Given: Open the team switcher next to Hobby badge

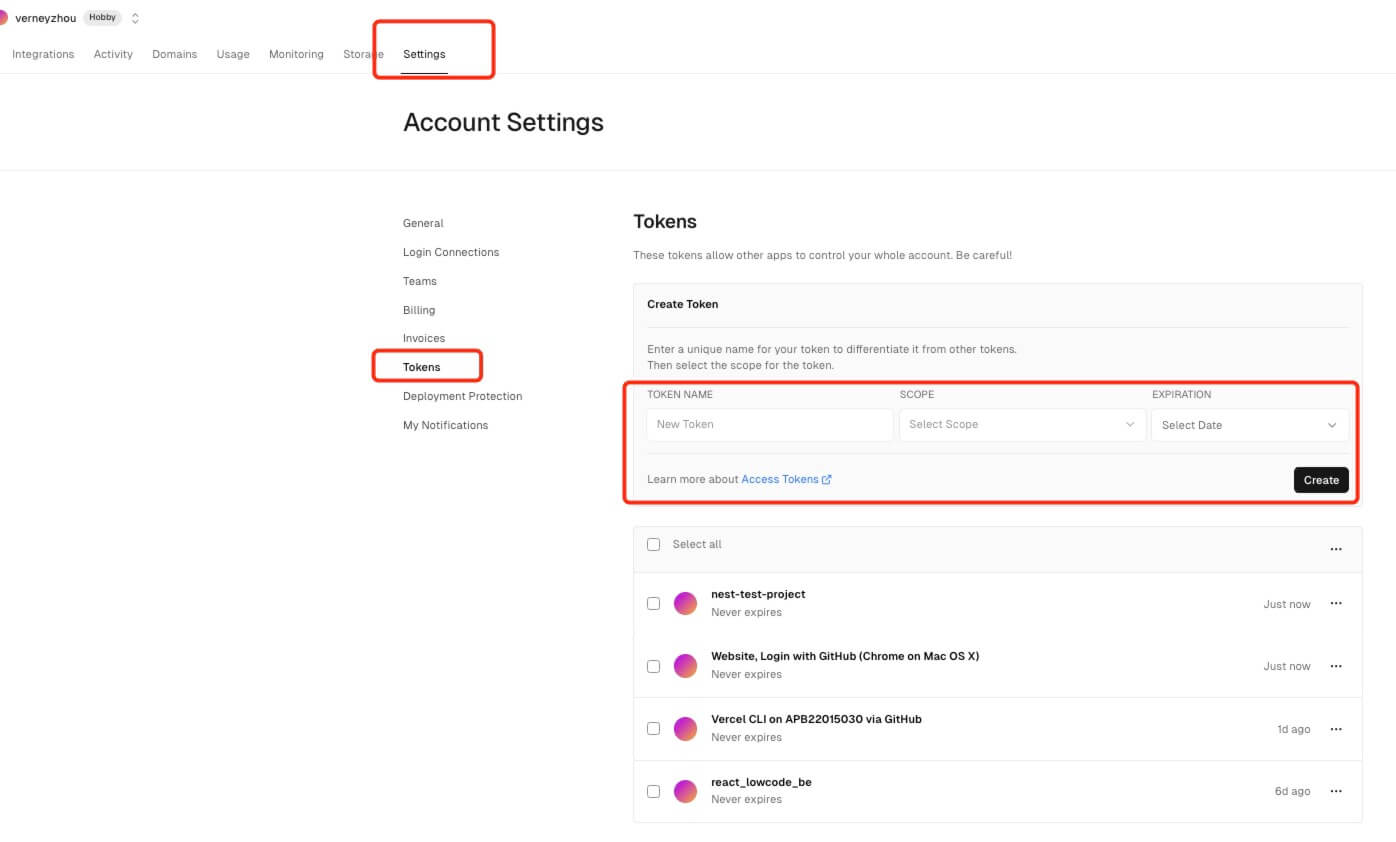Looking at the screenshot, I should click(136, 18).
